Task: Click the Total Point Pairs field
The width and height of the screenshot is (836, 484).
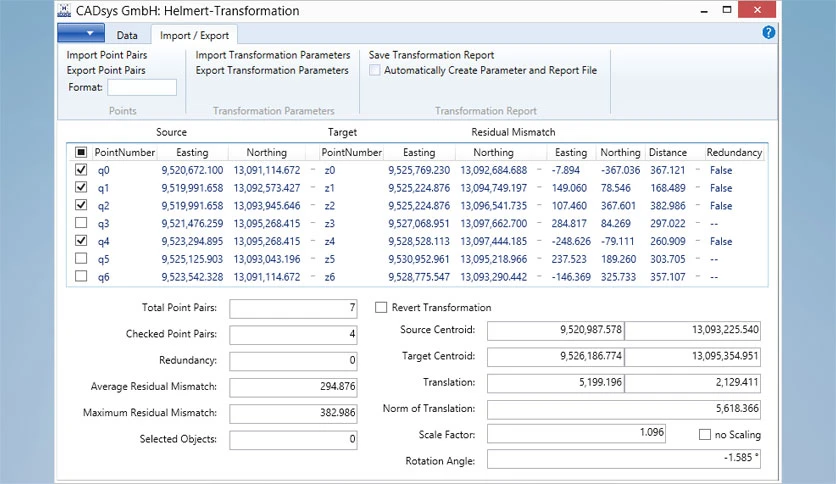Action: click(293, 308)
